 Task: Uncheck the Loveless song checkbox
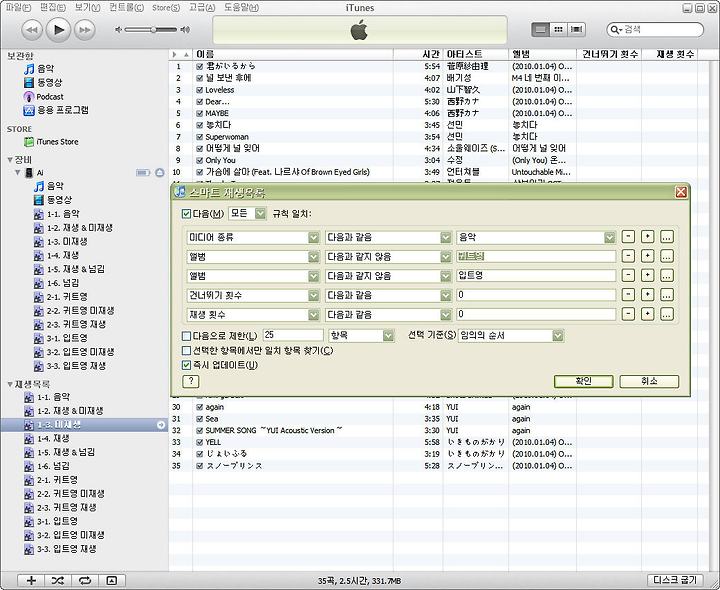(x=199, y=90)
